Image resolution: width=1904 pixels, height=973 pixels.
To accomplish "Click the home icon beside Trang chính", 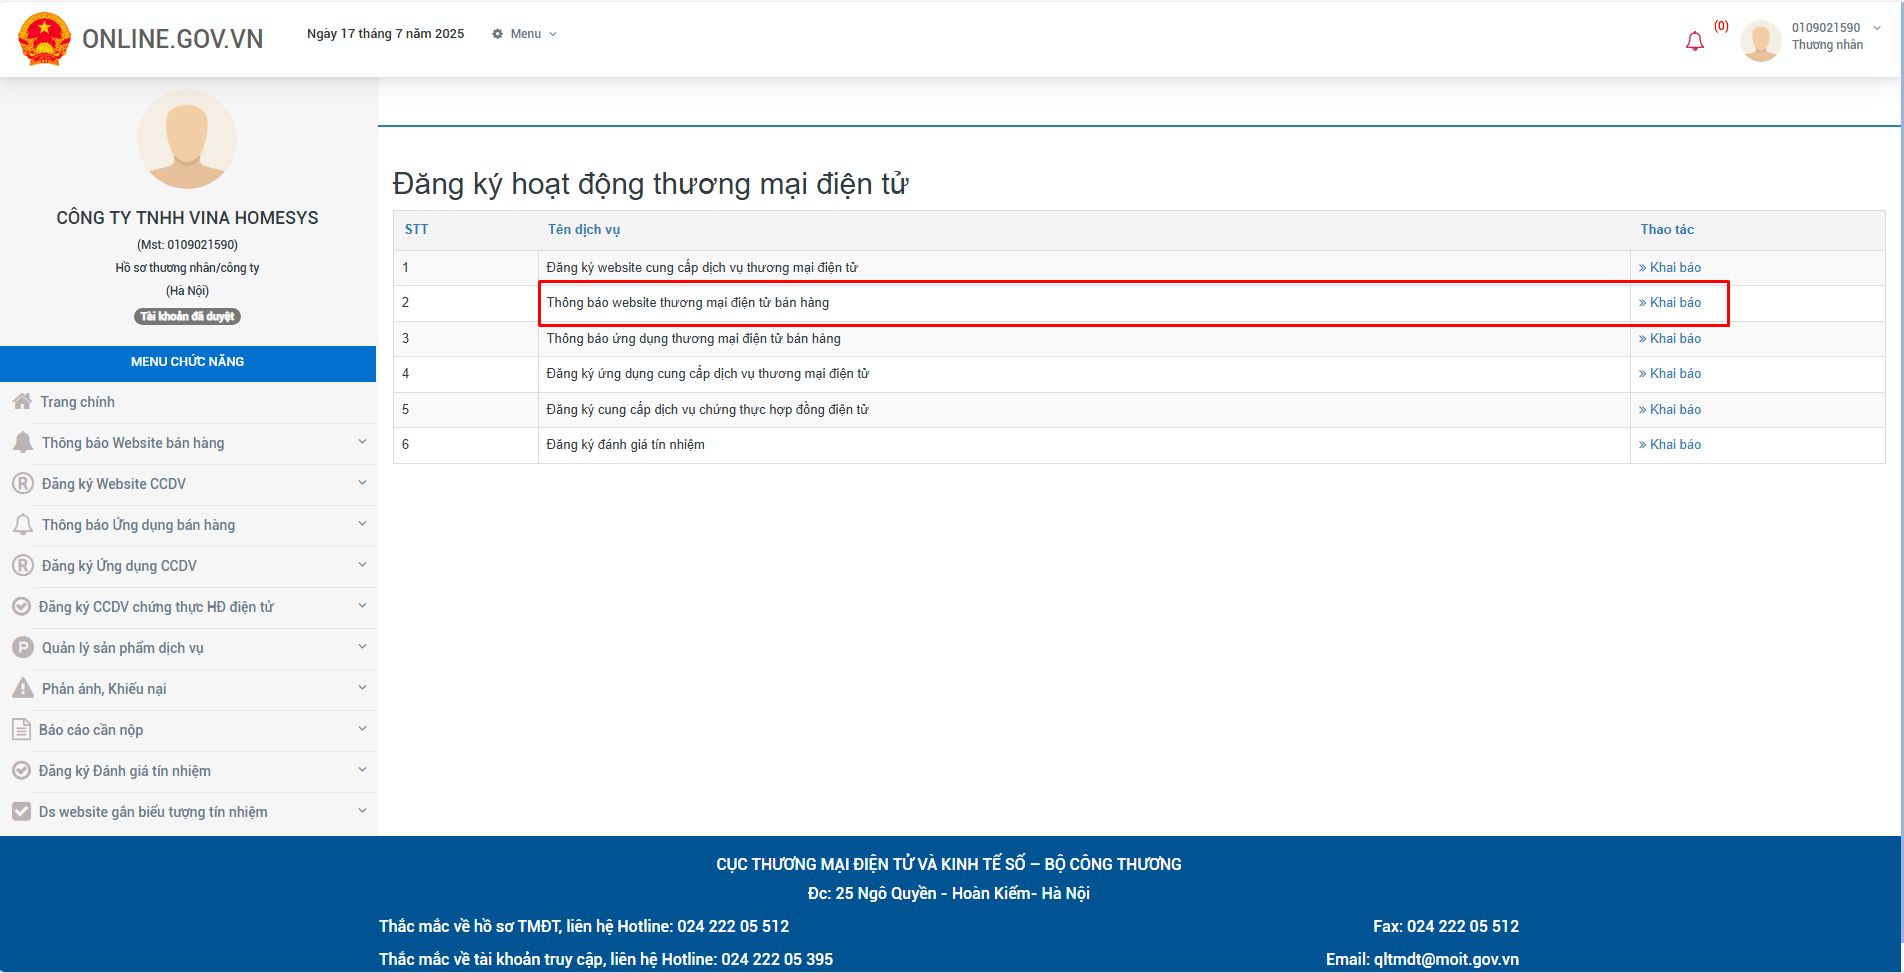I will (22, 402).
